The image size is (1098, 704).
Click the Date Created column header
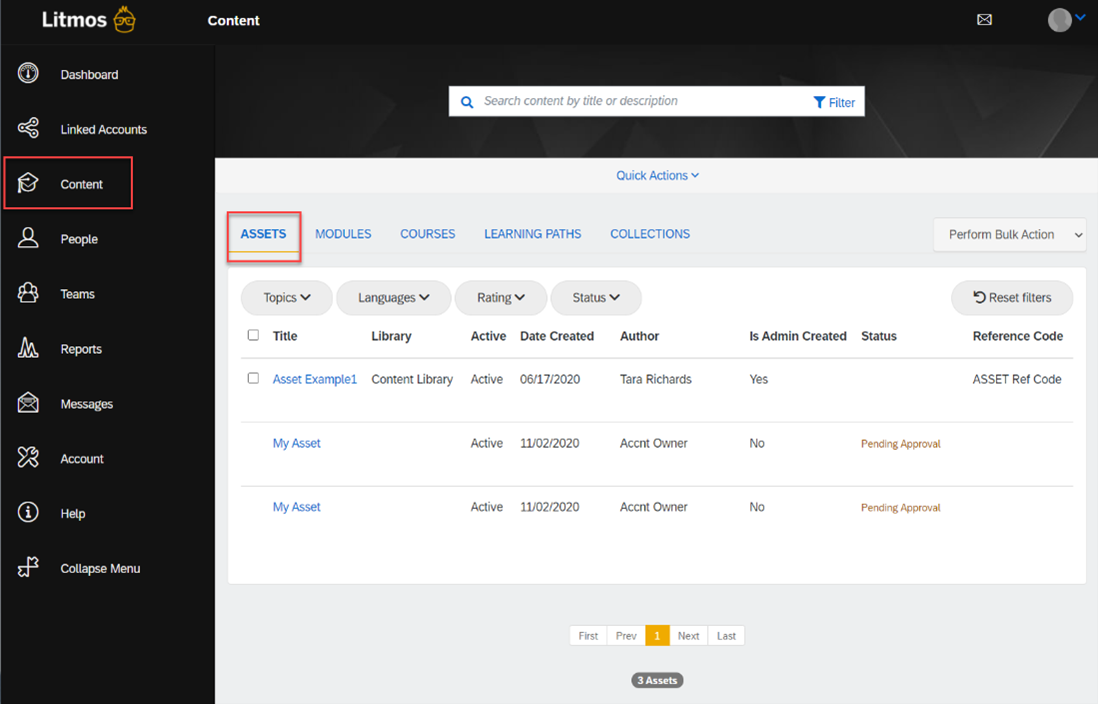coord(557,336)
